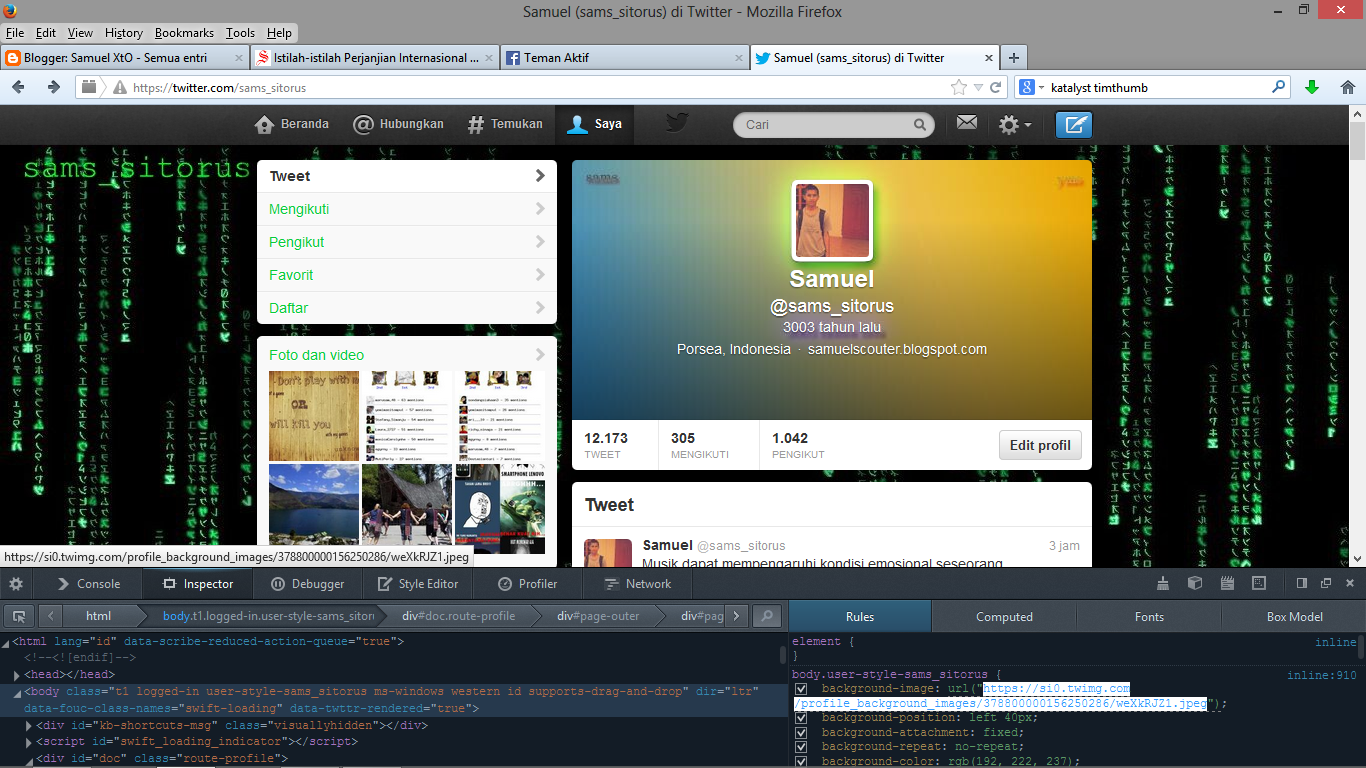Viewport: 1366px width, 768px height.
Task: Click the magnifier in Twitter Cari box
Action: click(x=920, y=125)
